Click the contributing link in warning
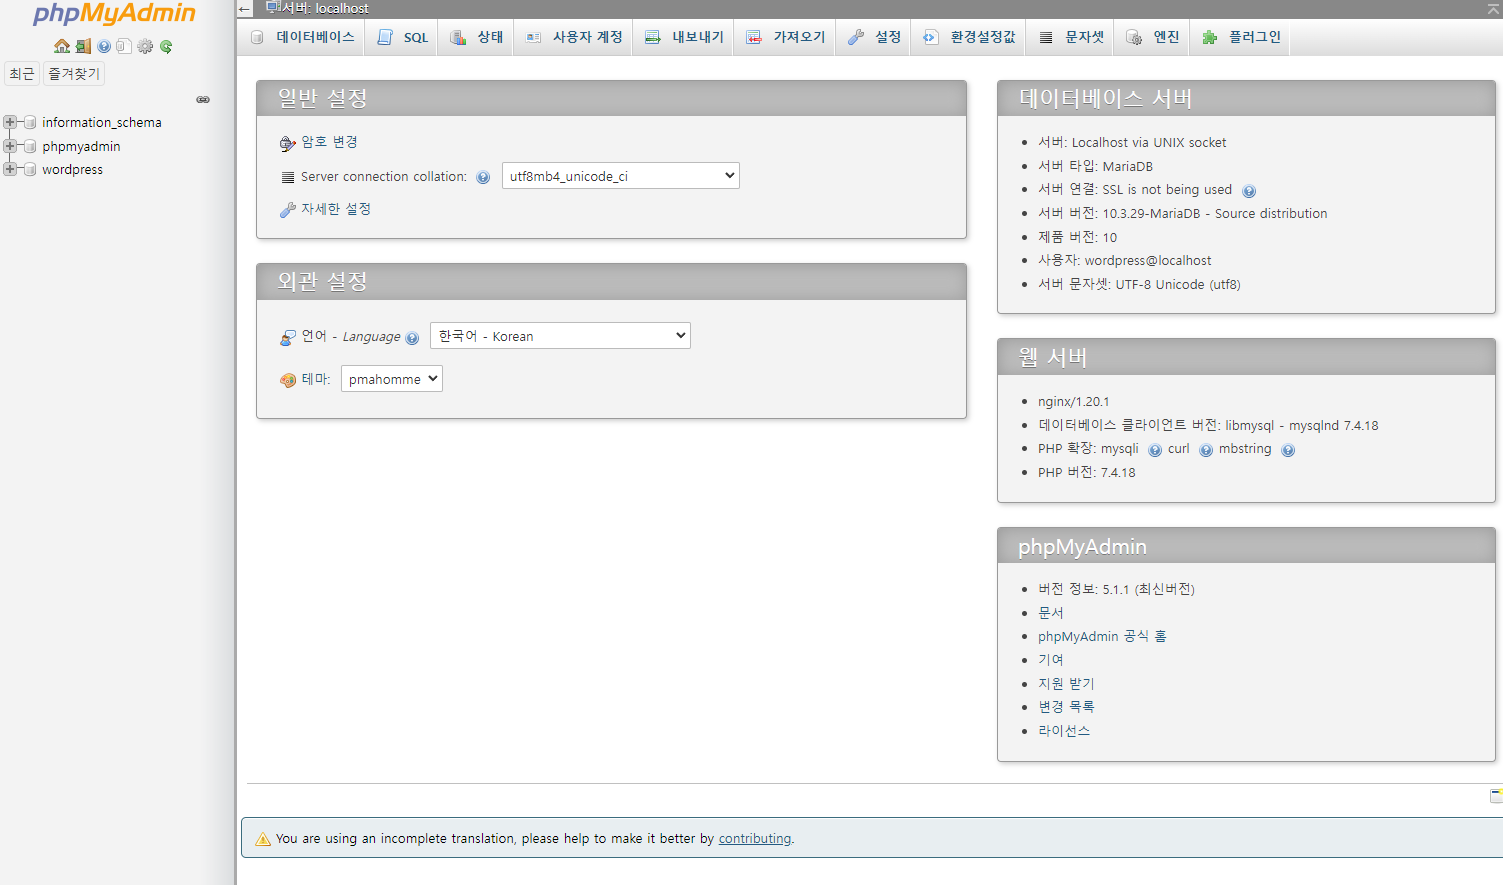The width and height of the screenshot is (1503, 885). click(x=755, y=839)
